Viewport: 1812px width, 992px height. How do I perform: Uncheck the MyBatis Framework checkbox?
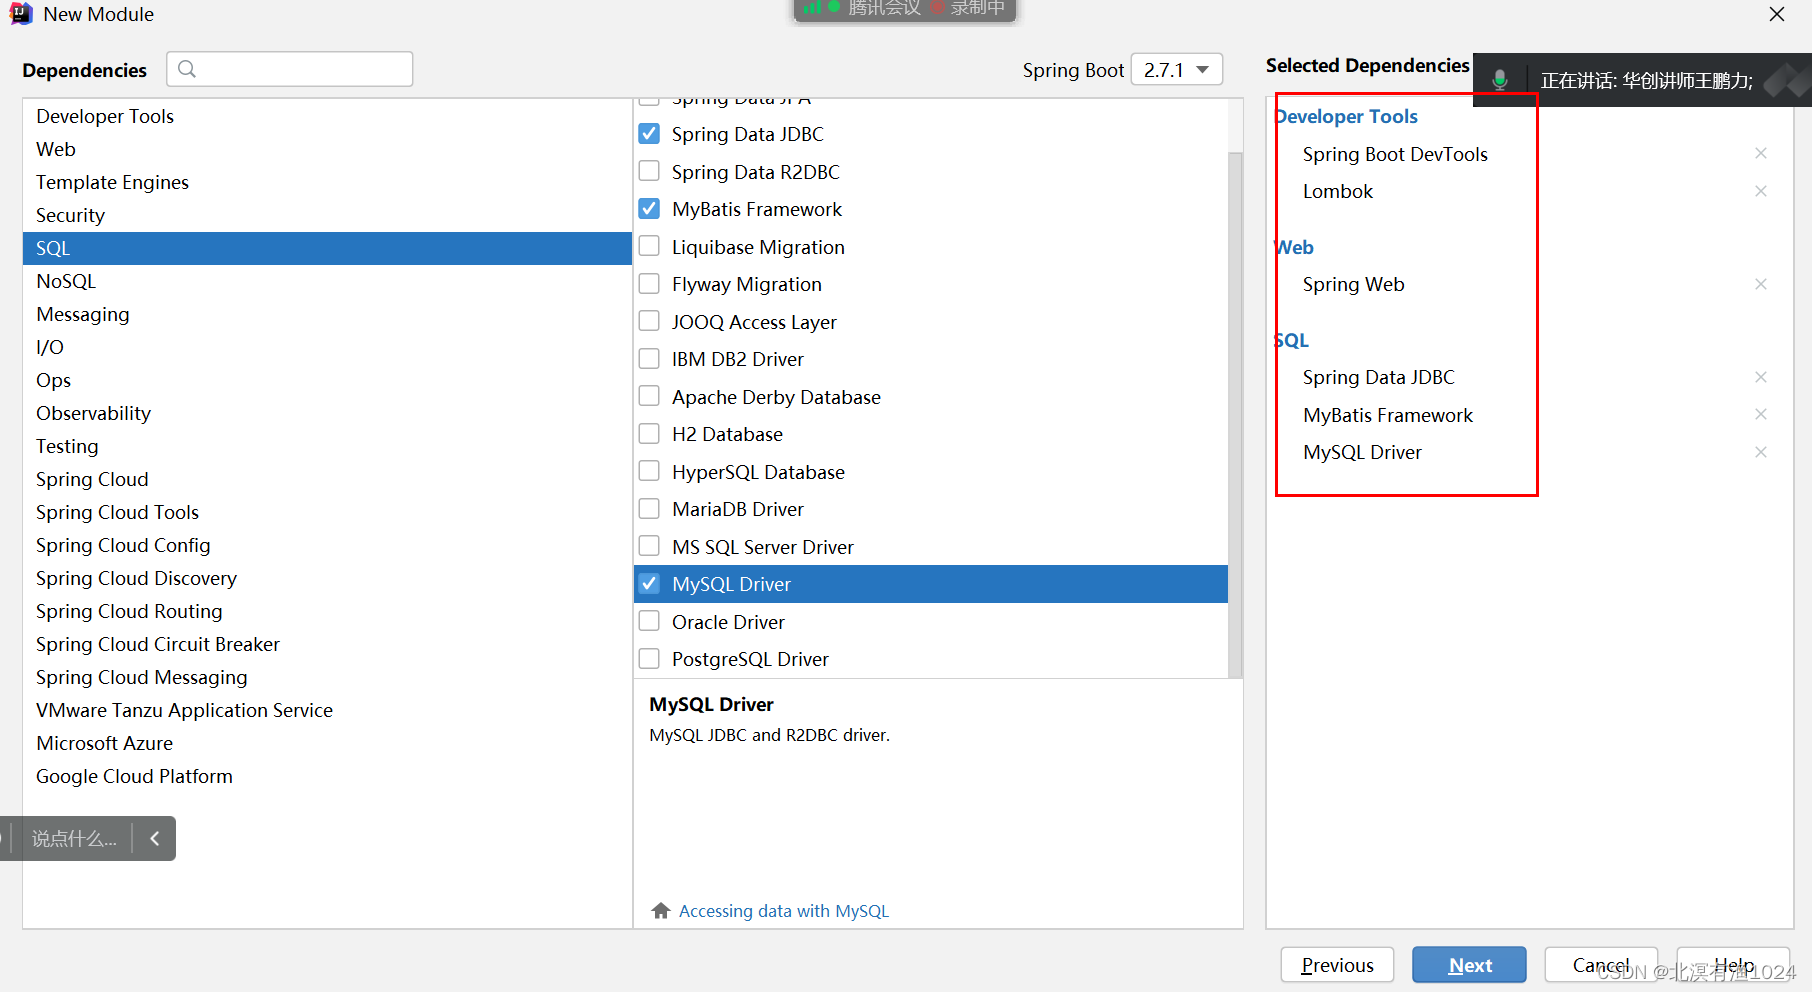point(649,209)
